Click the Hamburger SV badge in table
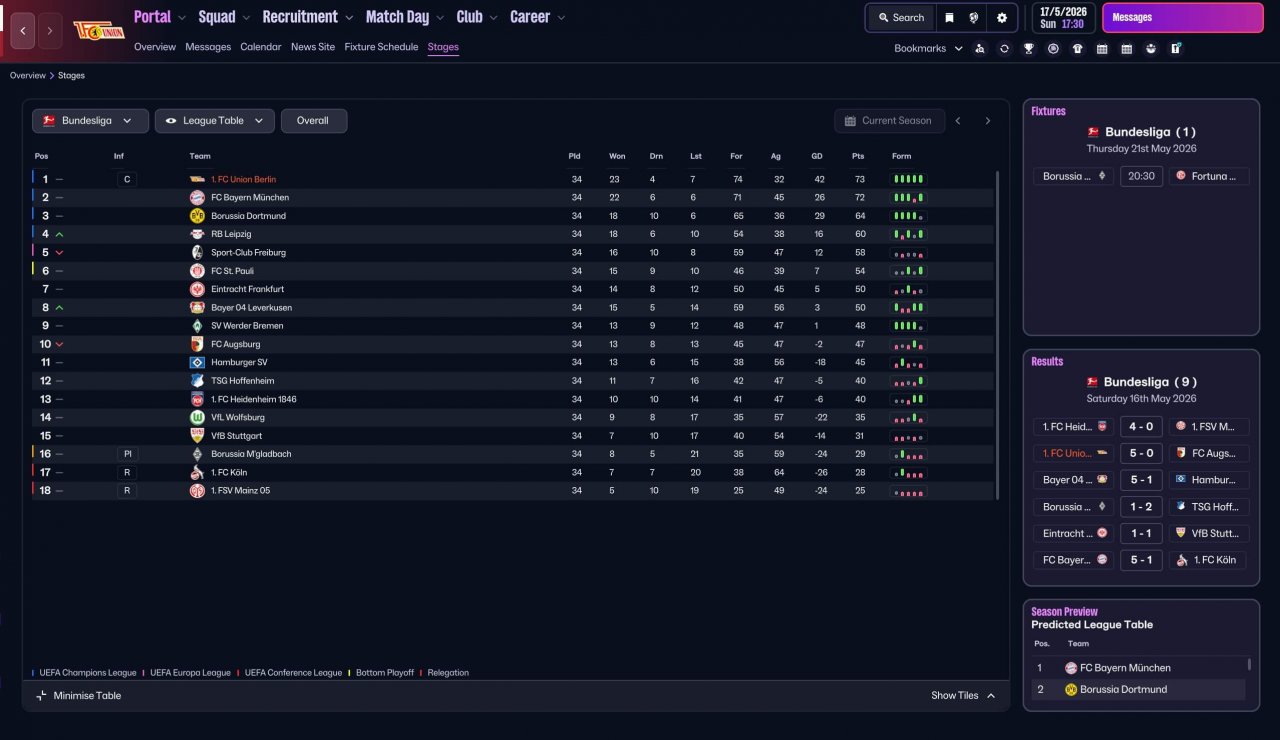Image resolution: width=1280 pixels, height=740 pixels. point(197,362)
